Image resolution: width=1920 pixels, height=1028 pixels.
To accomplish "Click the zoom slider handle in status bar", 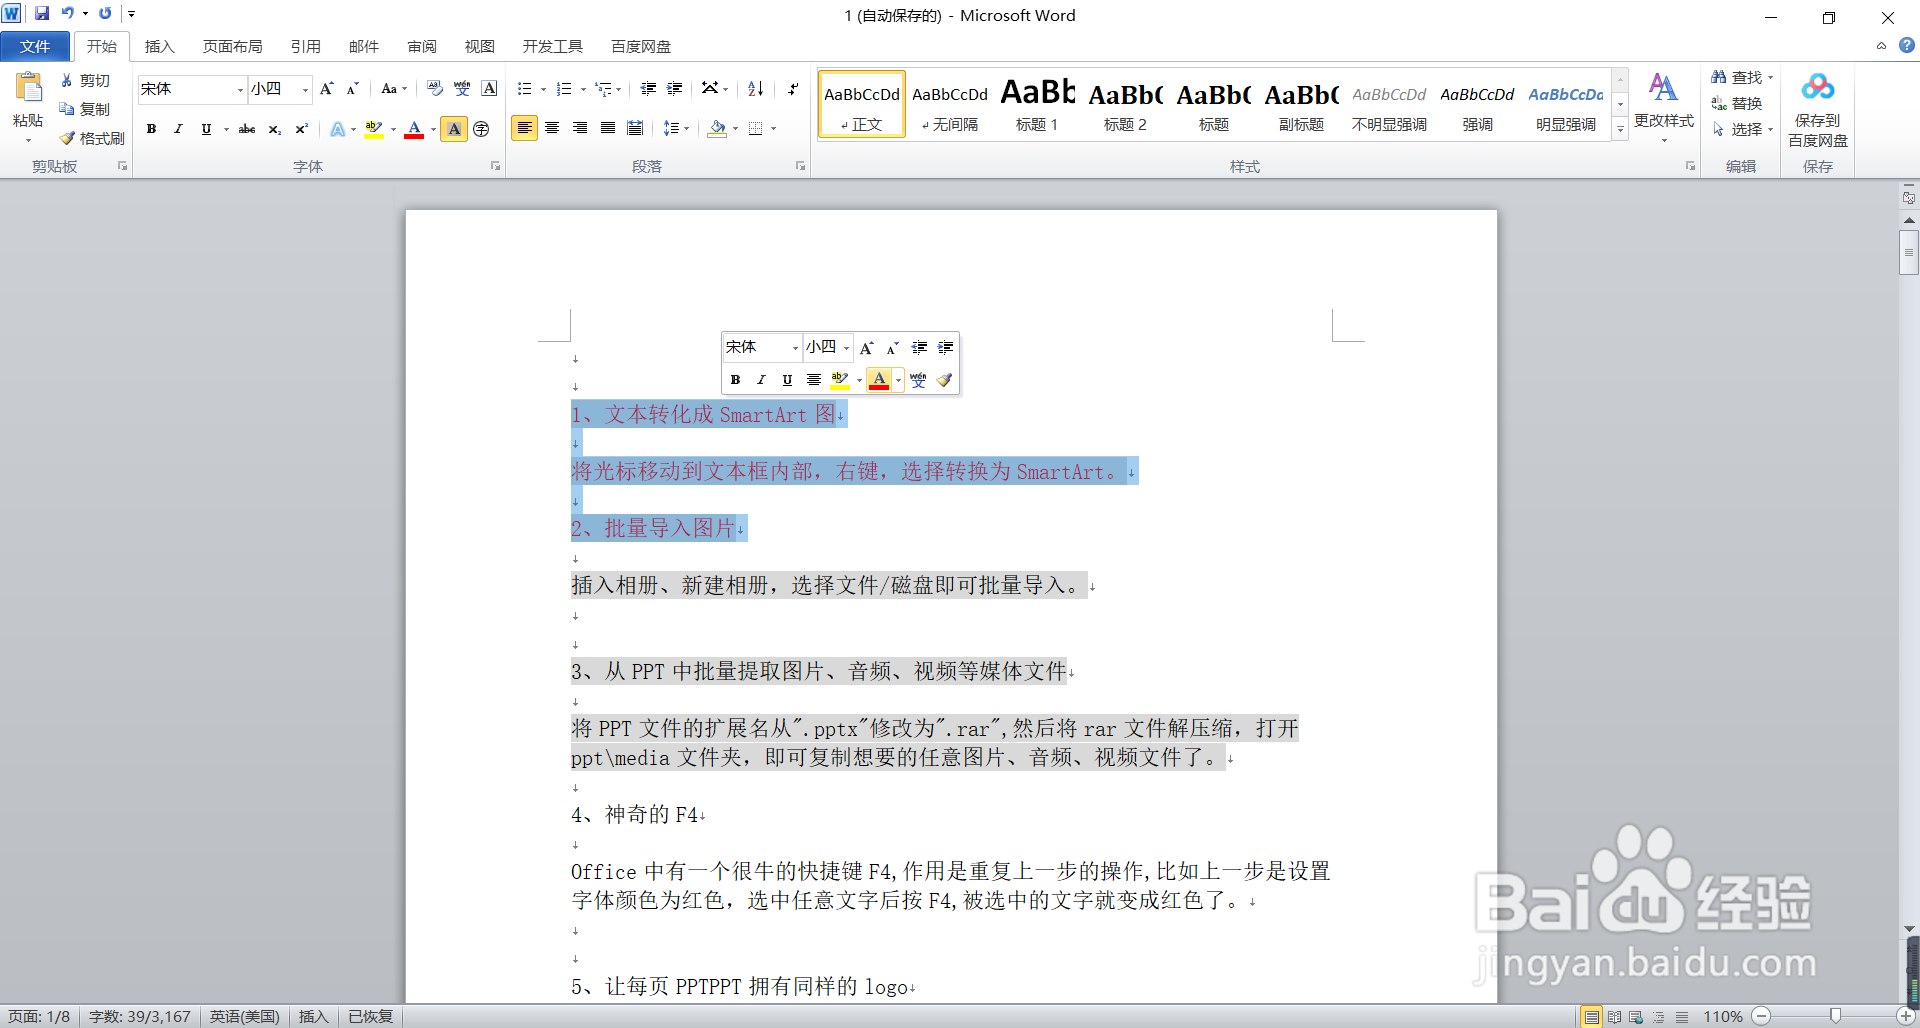I will (x=1835, y=1016).
